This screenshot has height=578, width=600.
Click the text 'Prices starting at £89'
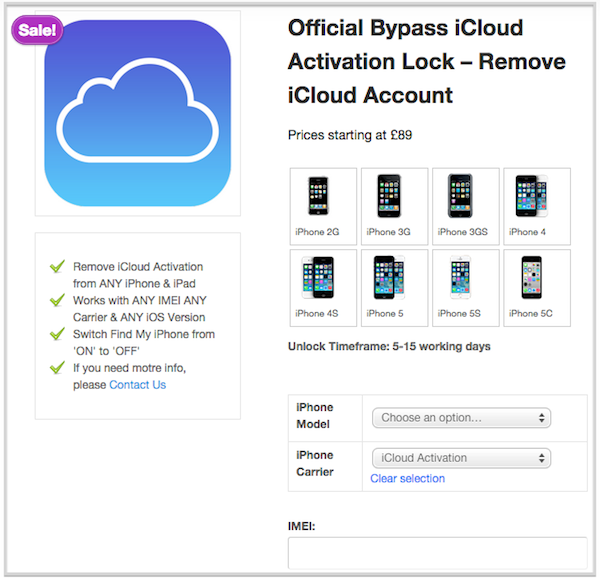coord(350,135)
